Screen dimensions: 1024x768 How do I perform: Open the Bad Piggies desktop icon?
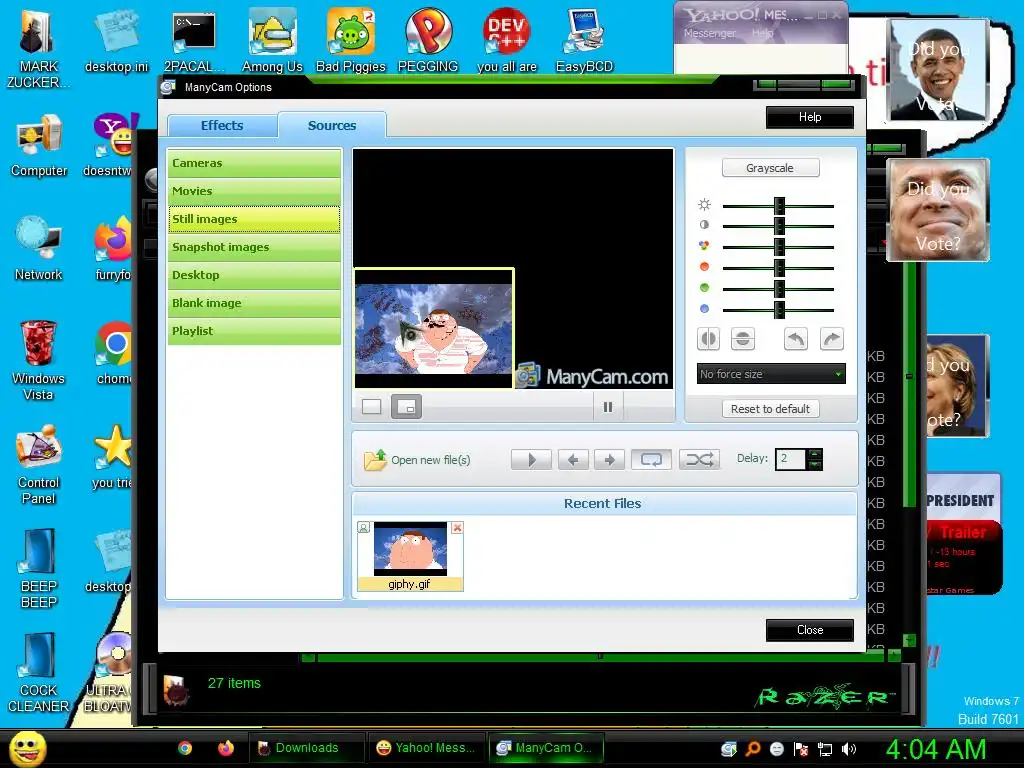tap(351, 42)
